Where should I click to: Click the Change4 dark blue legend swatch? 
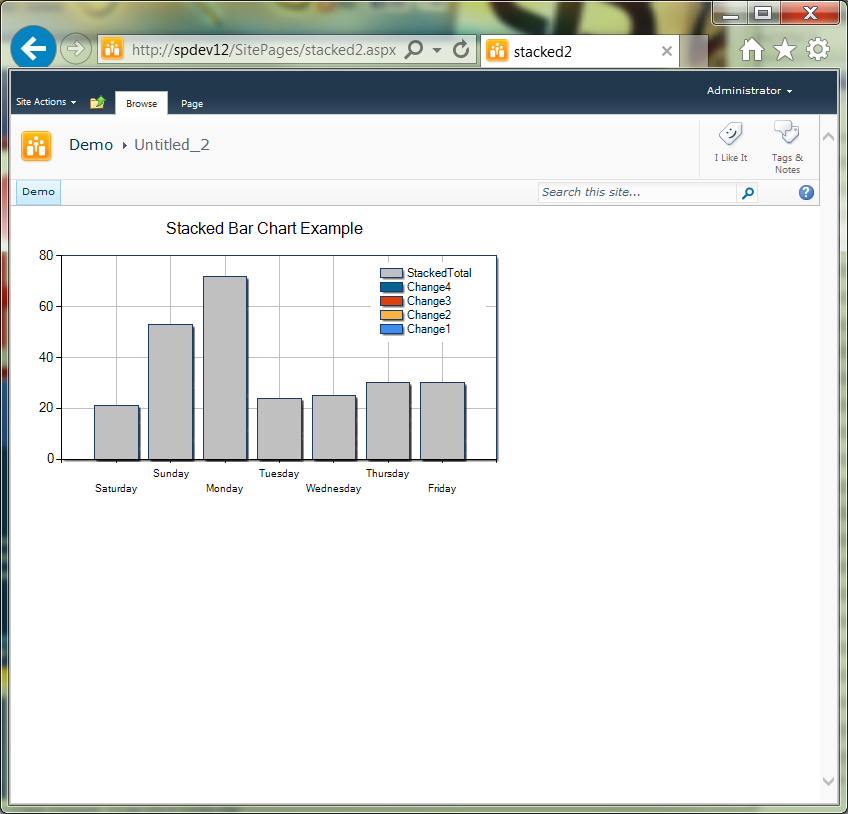pos(391,287)
